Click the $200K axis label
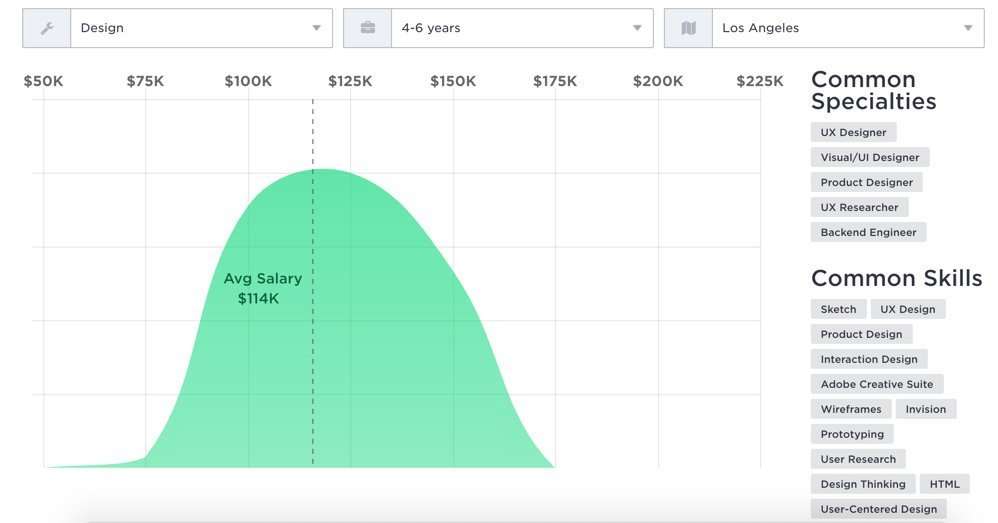 (x=658, y=81)
